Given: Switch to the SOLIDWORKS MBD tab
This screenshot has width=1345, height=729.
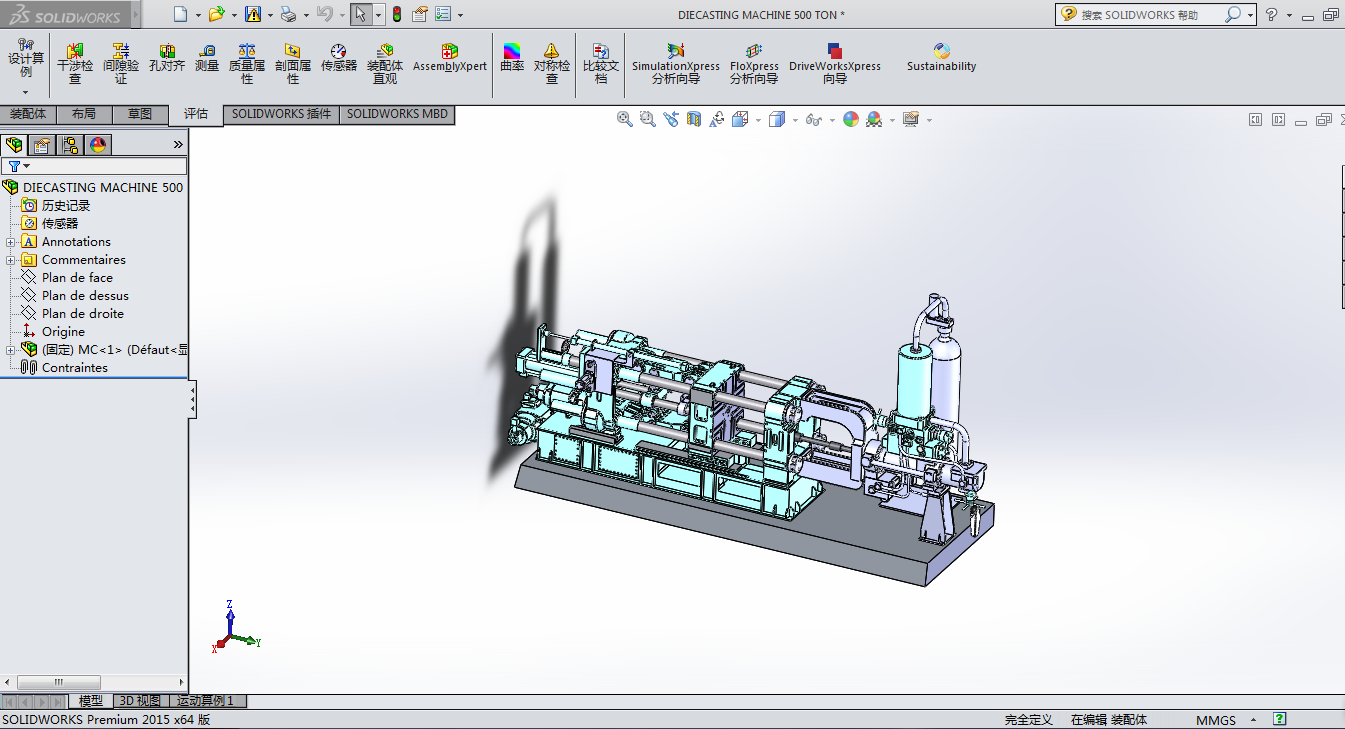Looking at the screenshot, I should click(397, 114).
